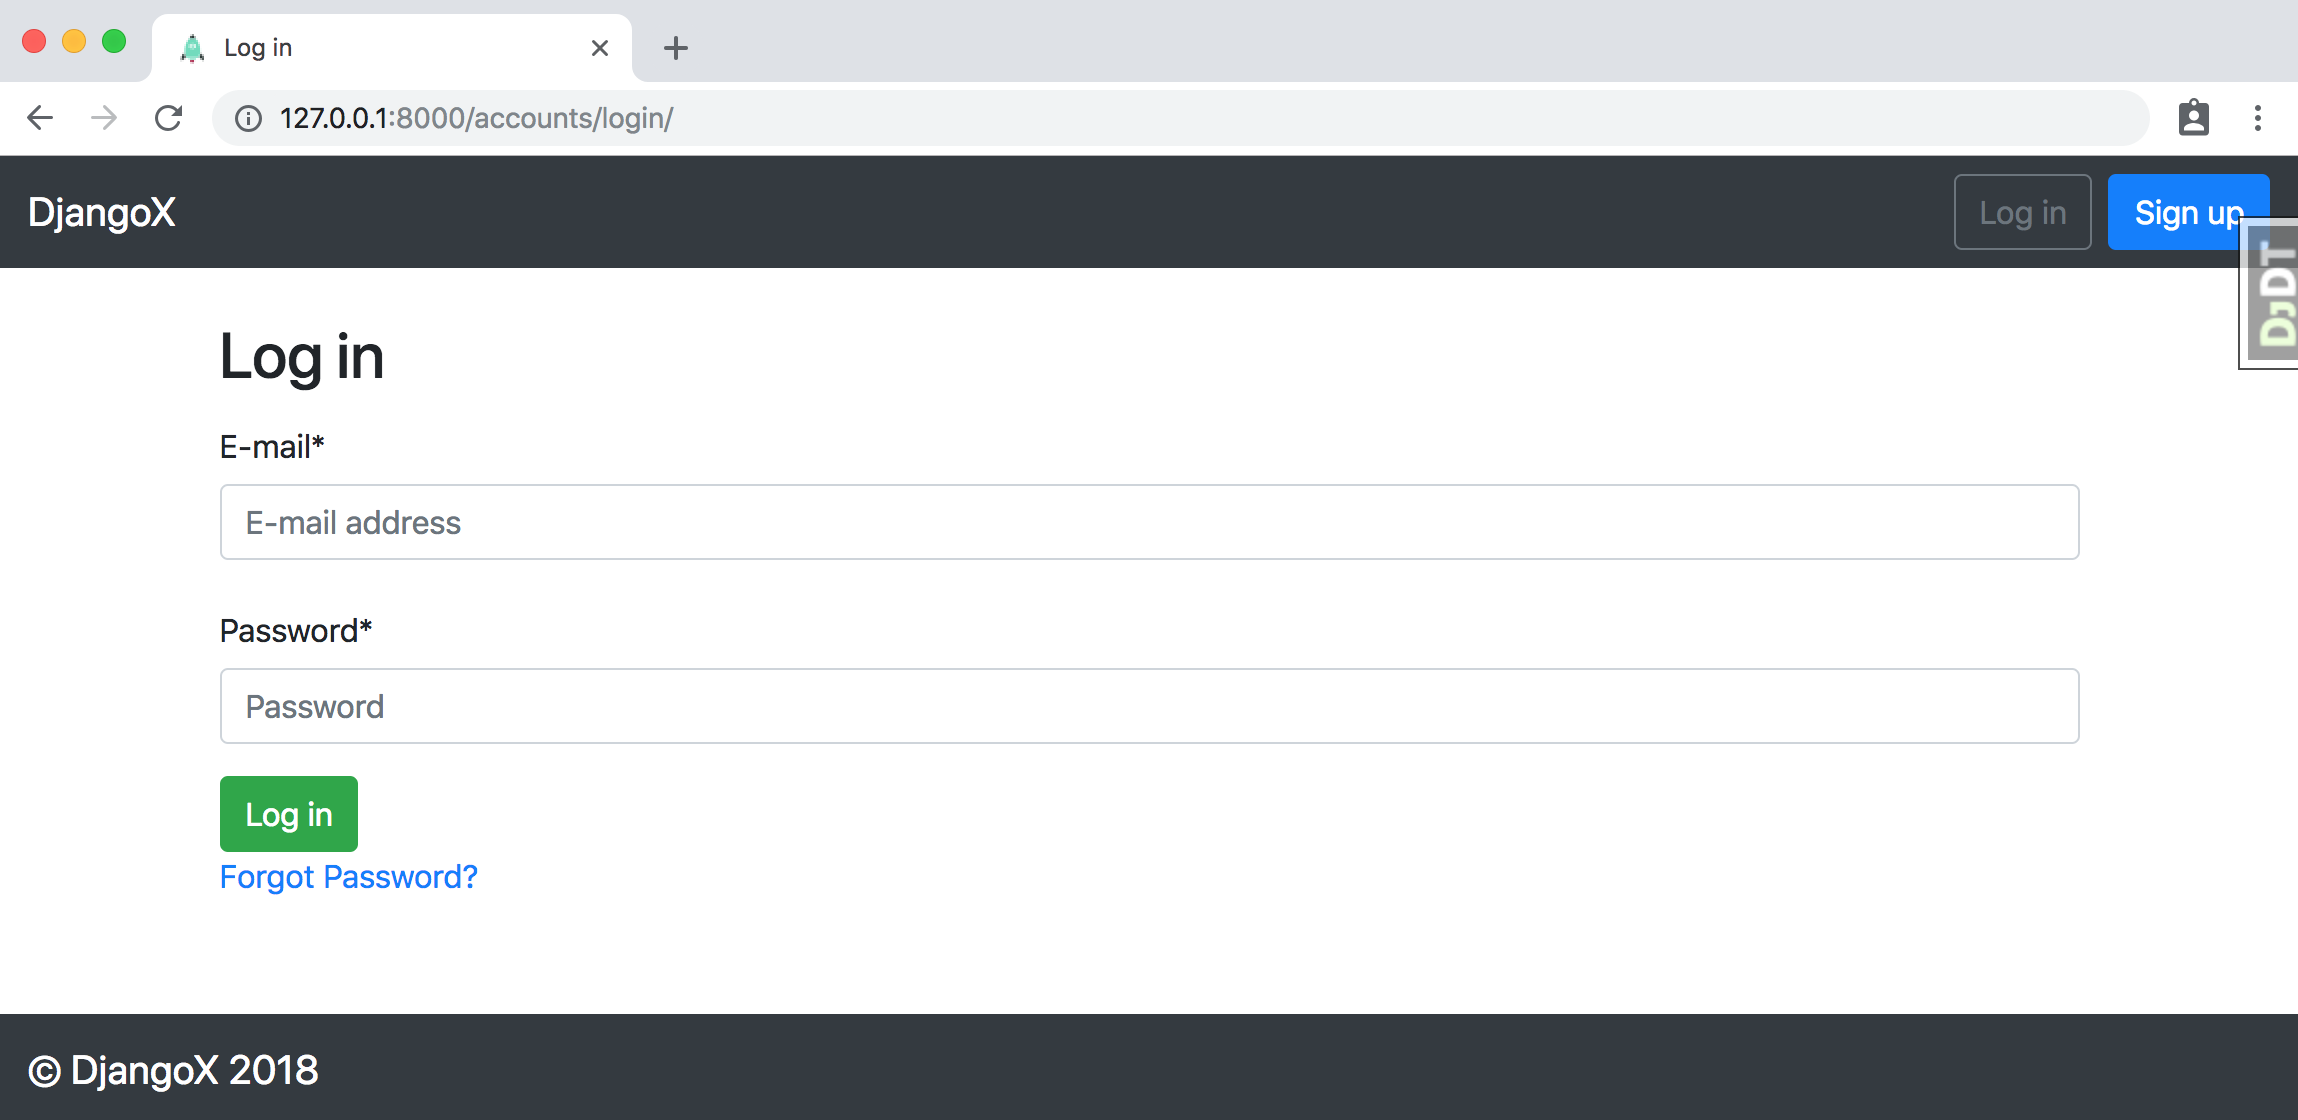
Task: Click the DjangoX brand link in navbar
Action: pyautogui.click(x=102, y=212)
